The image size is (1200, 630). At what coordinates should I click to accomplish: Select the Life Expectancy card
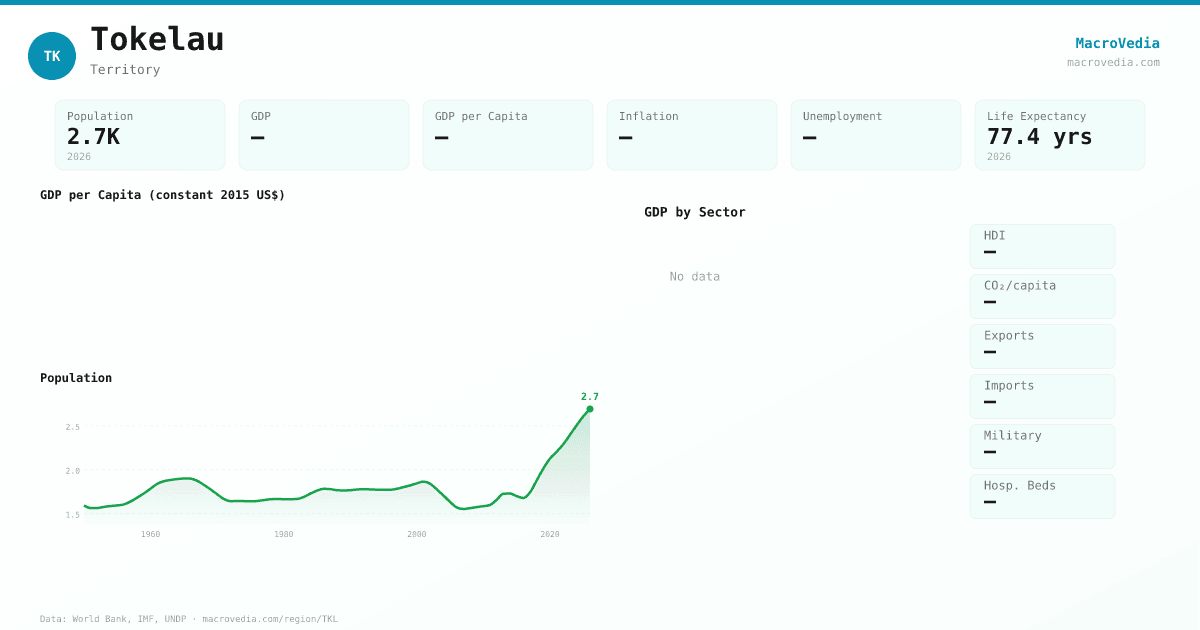point(1060,135)
